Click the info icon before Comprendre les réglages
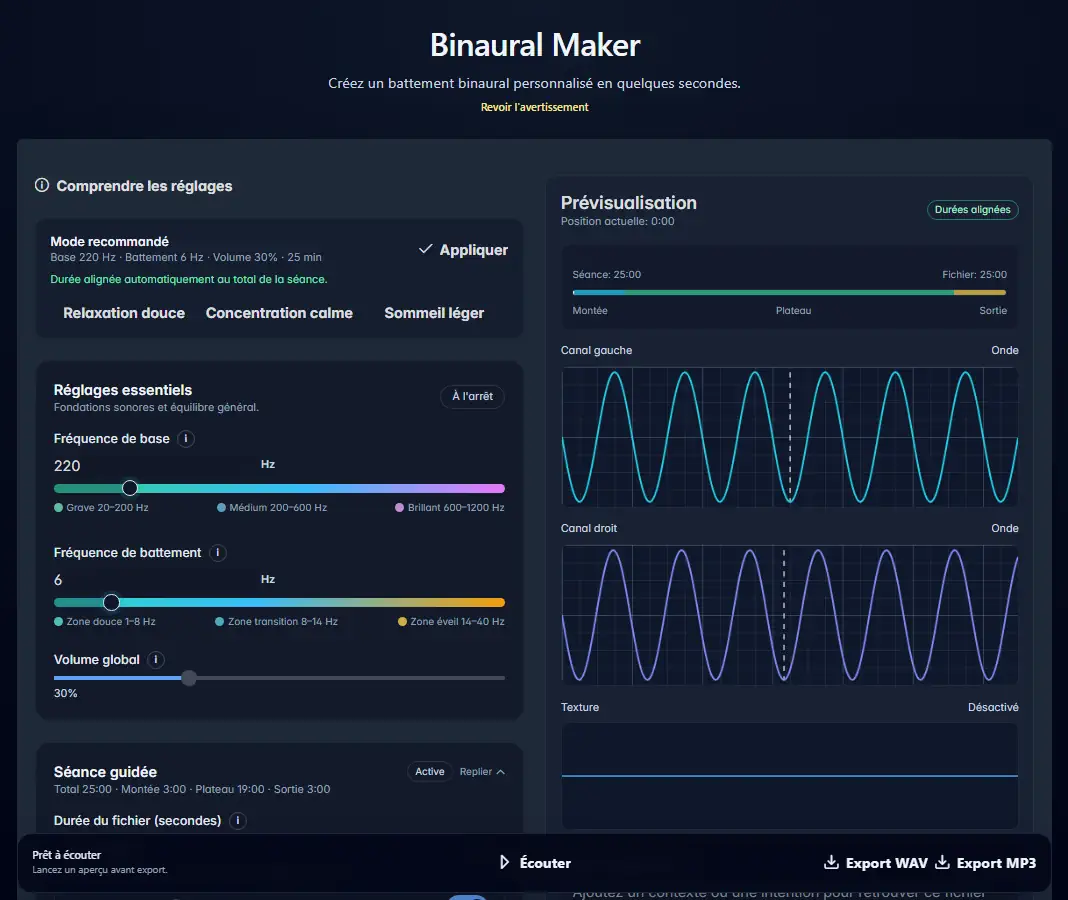The image size is (1068, 900). pyautogui.click(x=42, y=185)
